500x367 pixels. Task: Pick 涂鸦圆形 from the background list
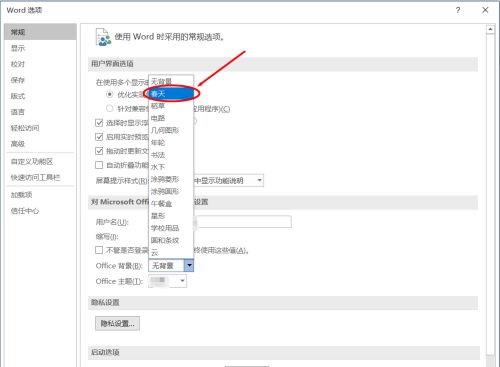[x=171, y=191]
